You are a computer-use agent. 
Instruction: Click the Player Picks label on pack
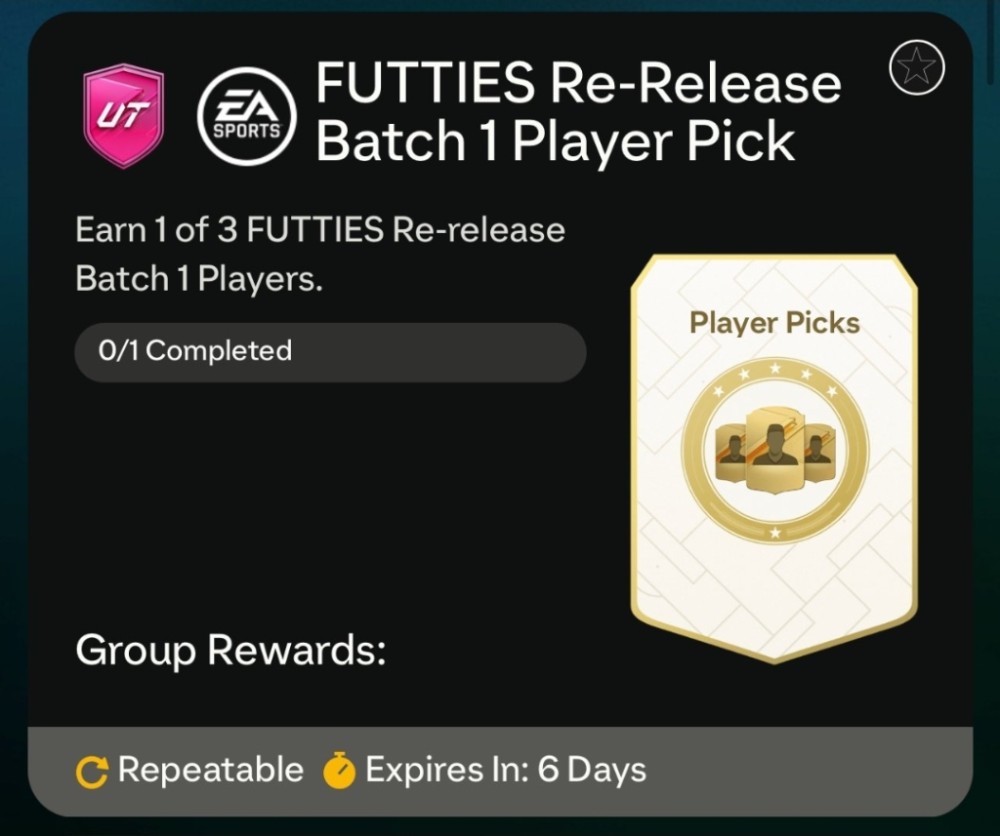point(774,323)
